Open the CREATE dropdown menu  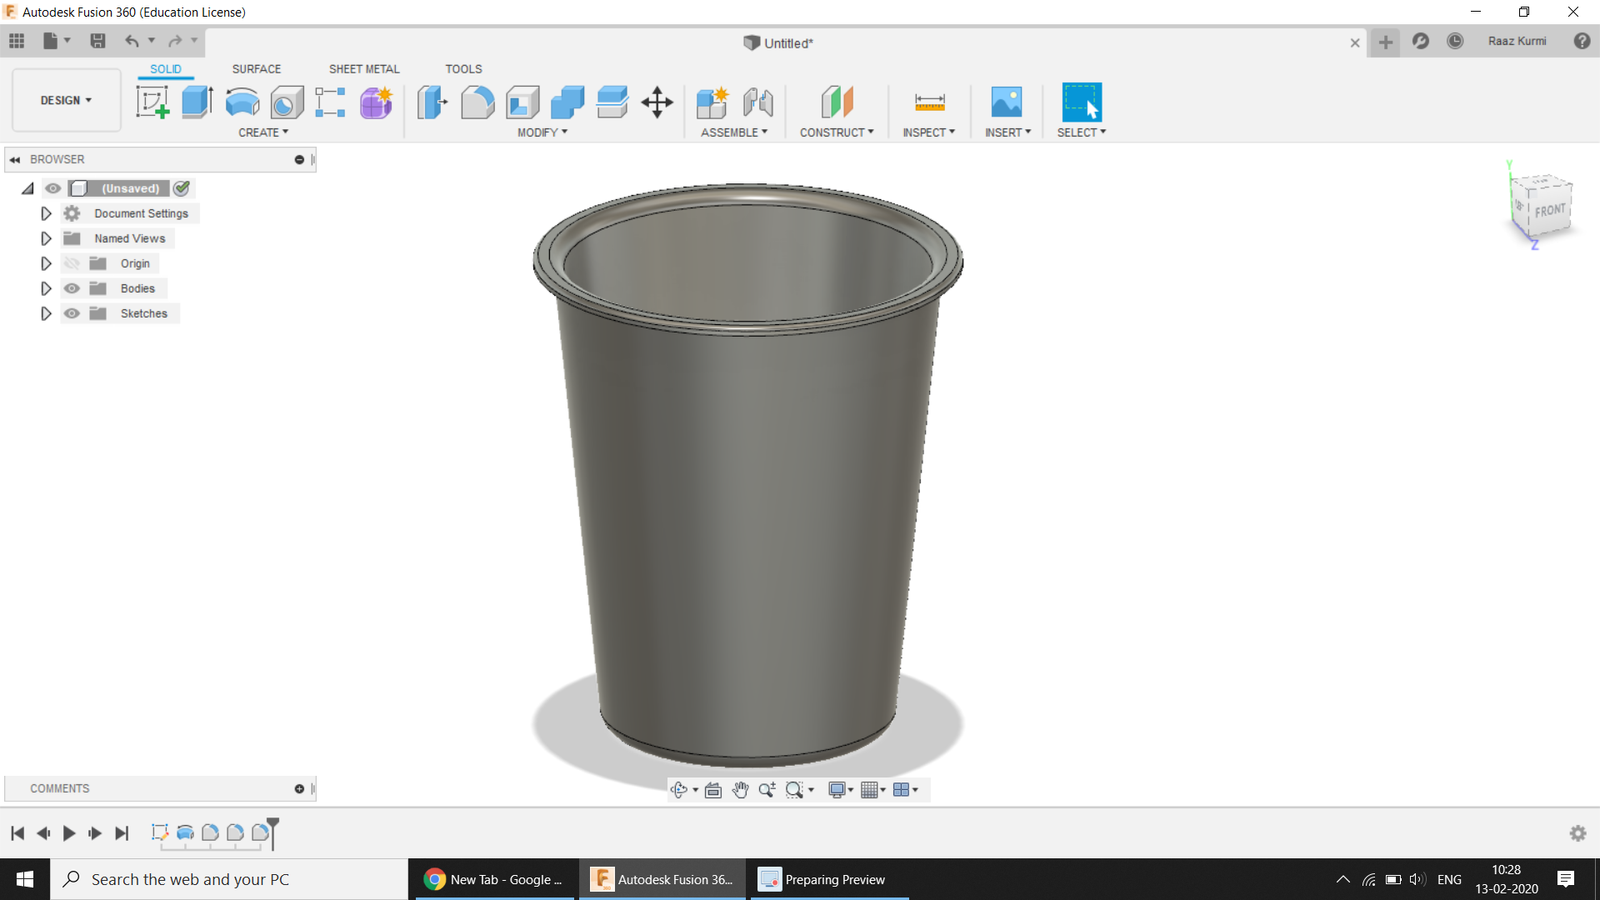pos(263,132)
